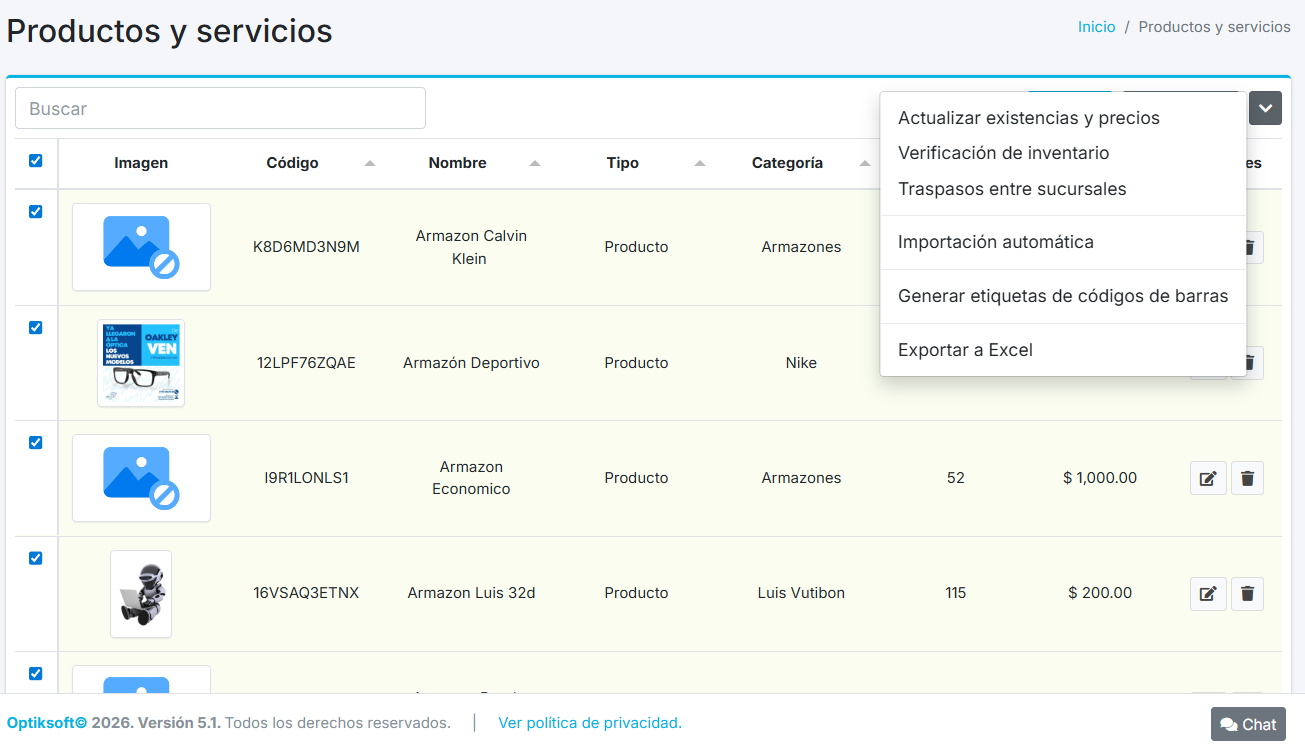The image size is (1305, 748).
Task: Uncheck the Armazon Calvin Klein row checkbox
Action: [x=36, y=212]
